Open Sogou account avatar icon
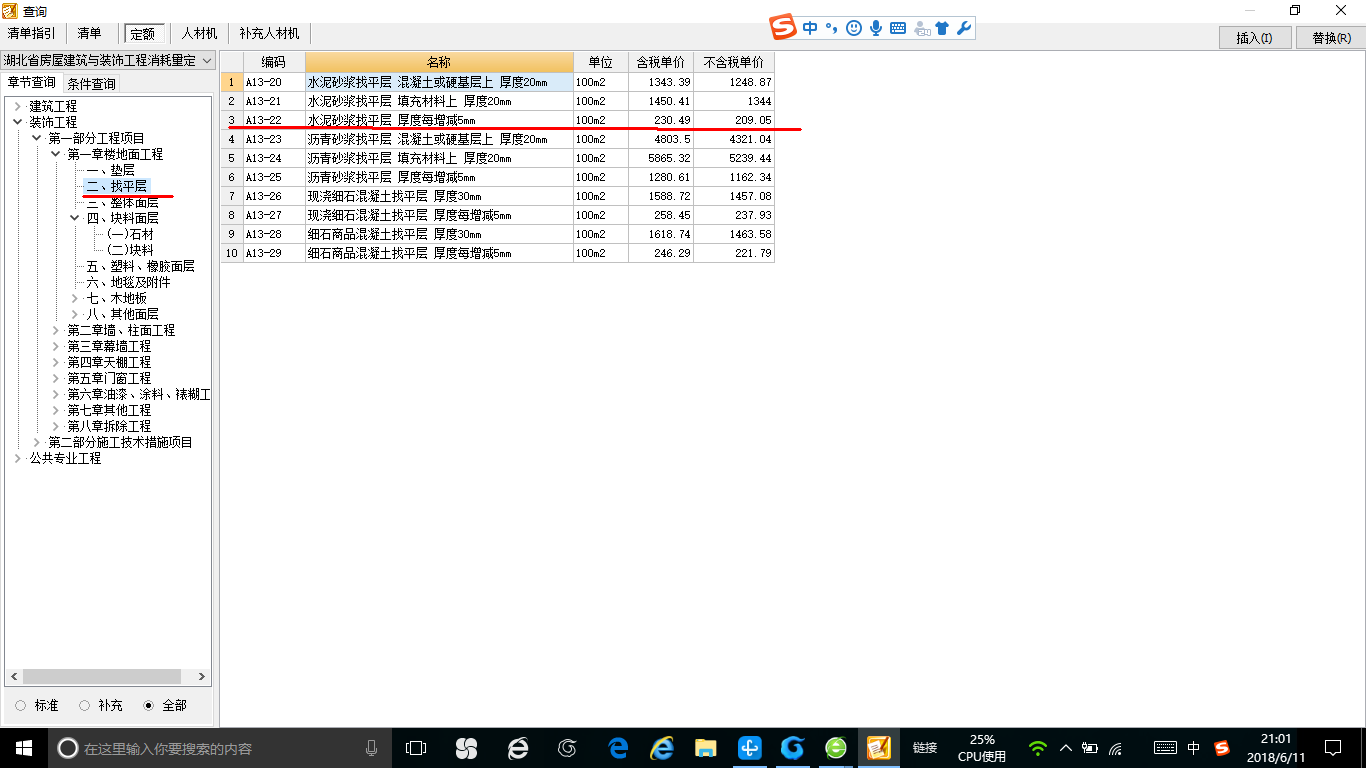This screenshot has height=768, width=1366. click(x=921, y=28)
